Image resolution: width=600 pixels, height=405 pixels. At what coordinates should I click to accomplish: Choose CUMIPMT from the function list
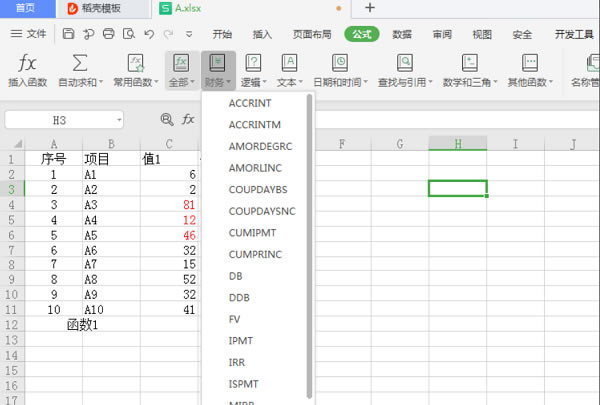tap(252, 233)
